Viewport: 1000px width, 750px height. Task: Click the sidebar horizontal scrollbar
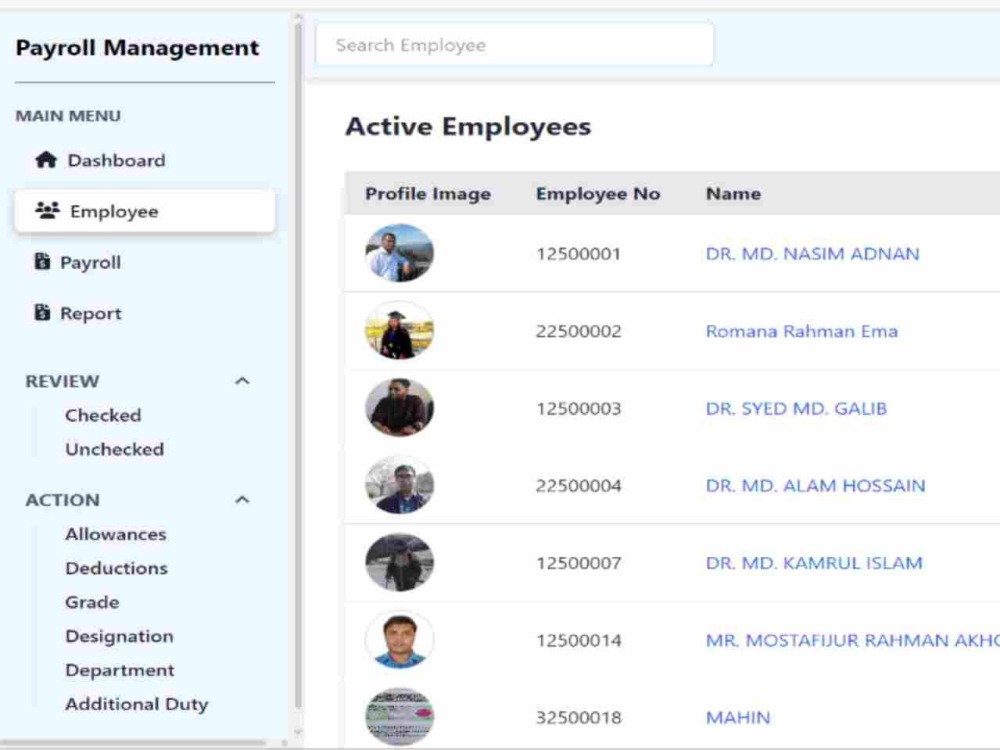pos(134,743)
